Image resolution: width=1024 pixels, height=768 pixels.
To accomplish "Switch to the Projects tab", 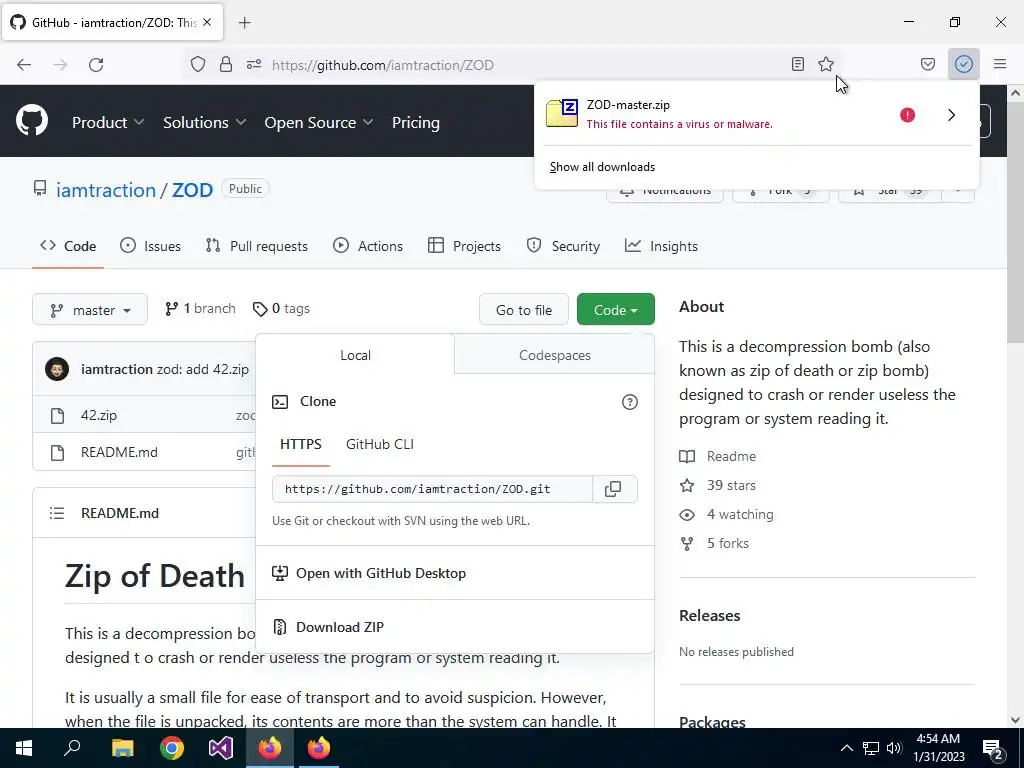I will click(x=464, y=246).
